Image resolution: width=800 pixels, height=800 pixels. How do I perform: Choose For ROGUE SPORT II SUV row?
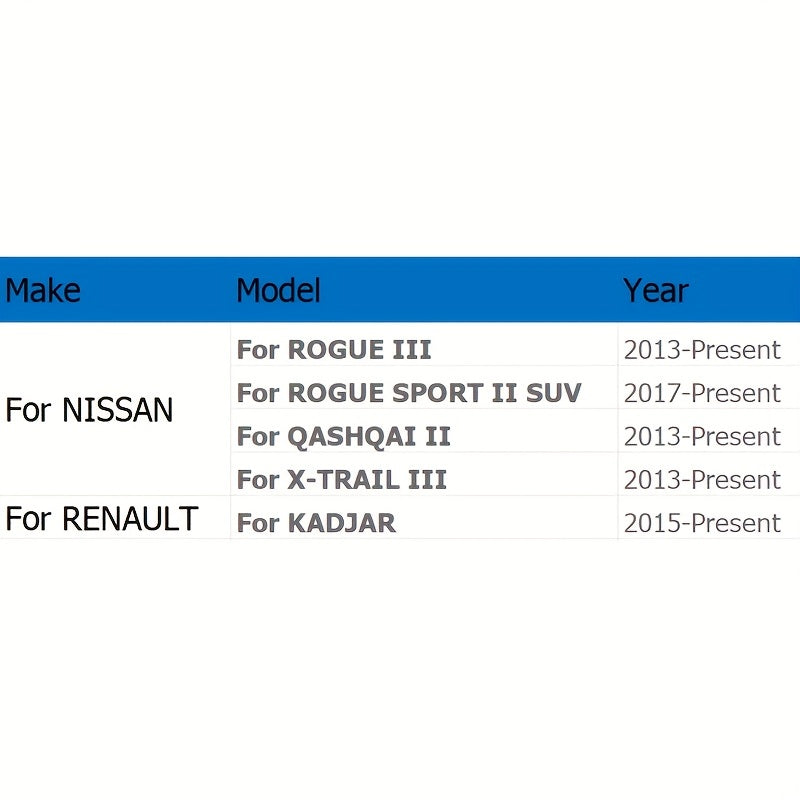408,393
